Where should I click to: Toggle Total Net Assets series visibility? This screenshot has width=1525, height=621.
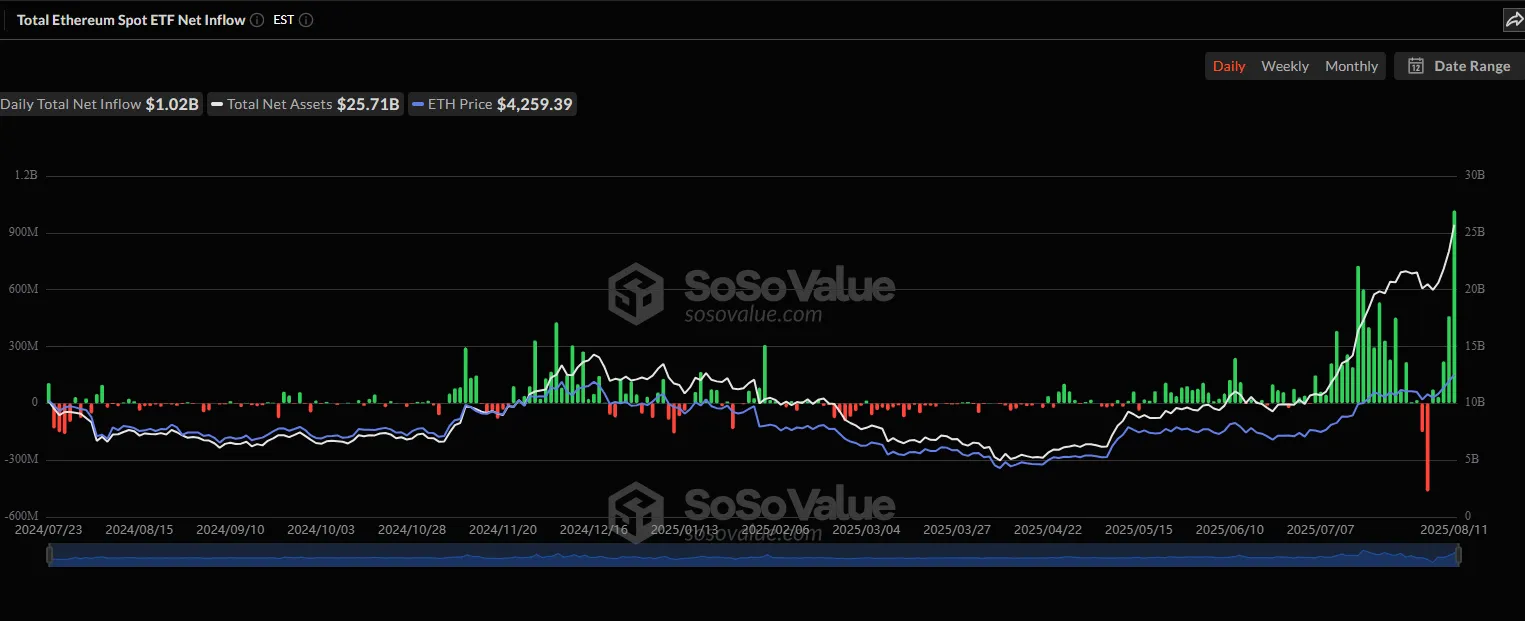tap(305, 104)
